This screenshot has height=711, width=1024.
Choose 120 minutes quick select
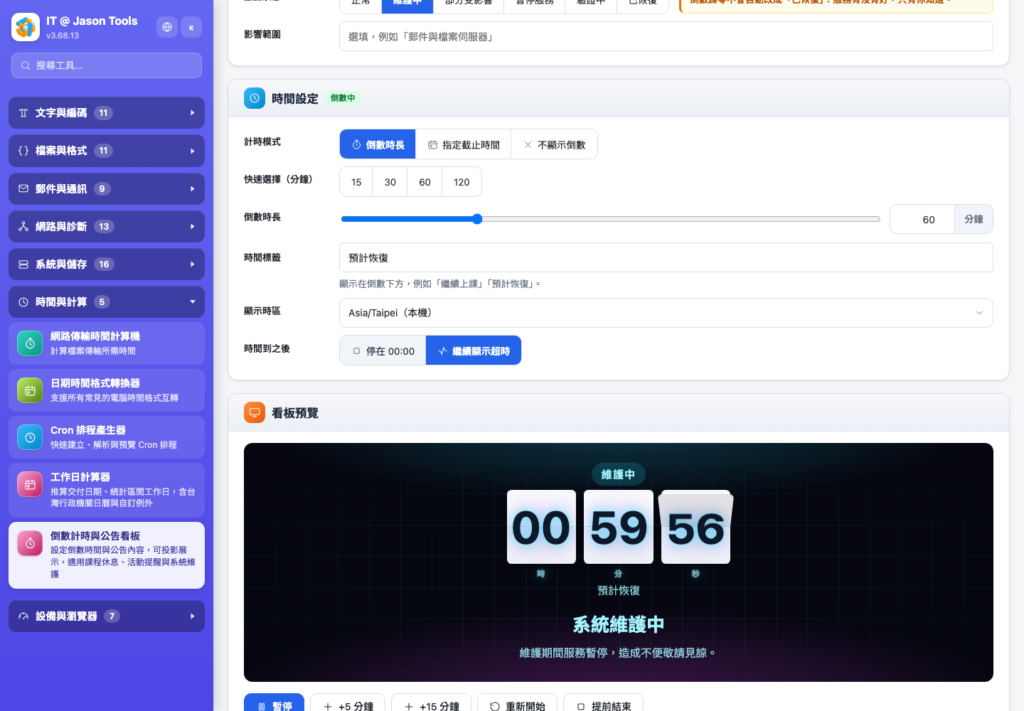462,182
